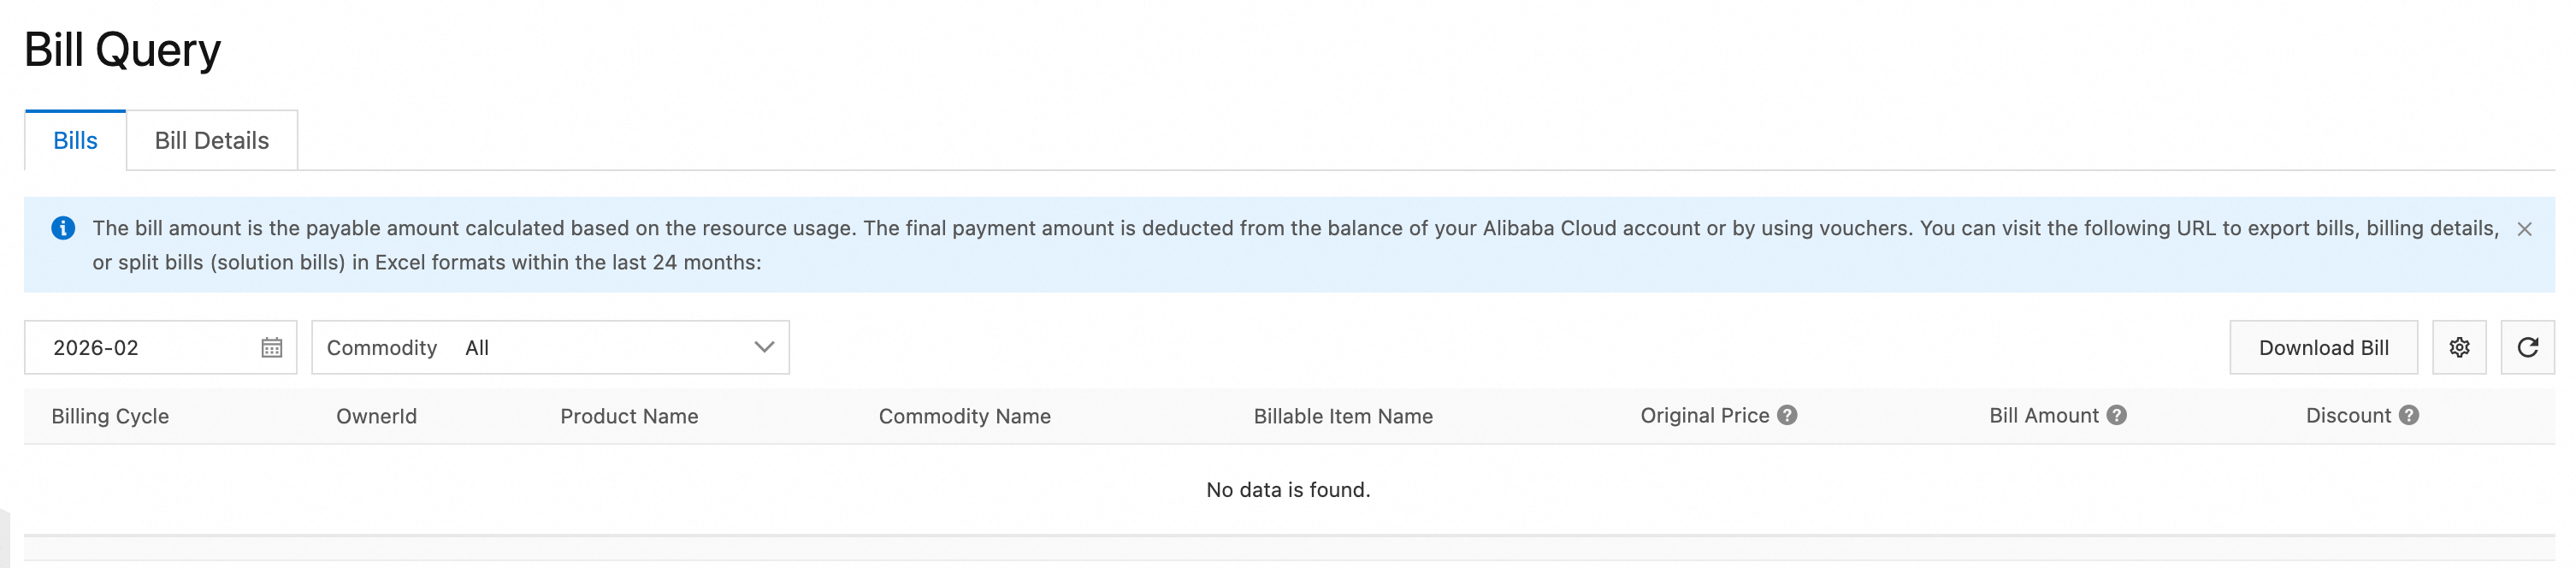Refresh the bill list
Image resolution: width=2576 pixels, height=568 pixels.
(2527, 348)
